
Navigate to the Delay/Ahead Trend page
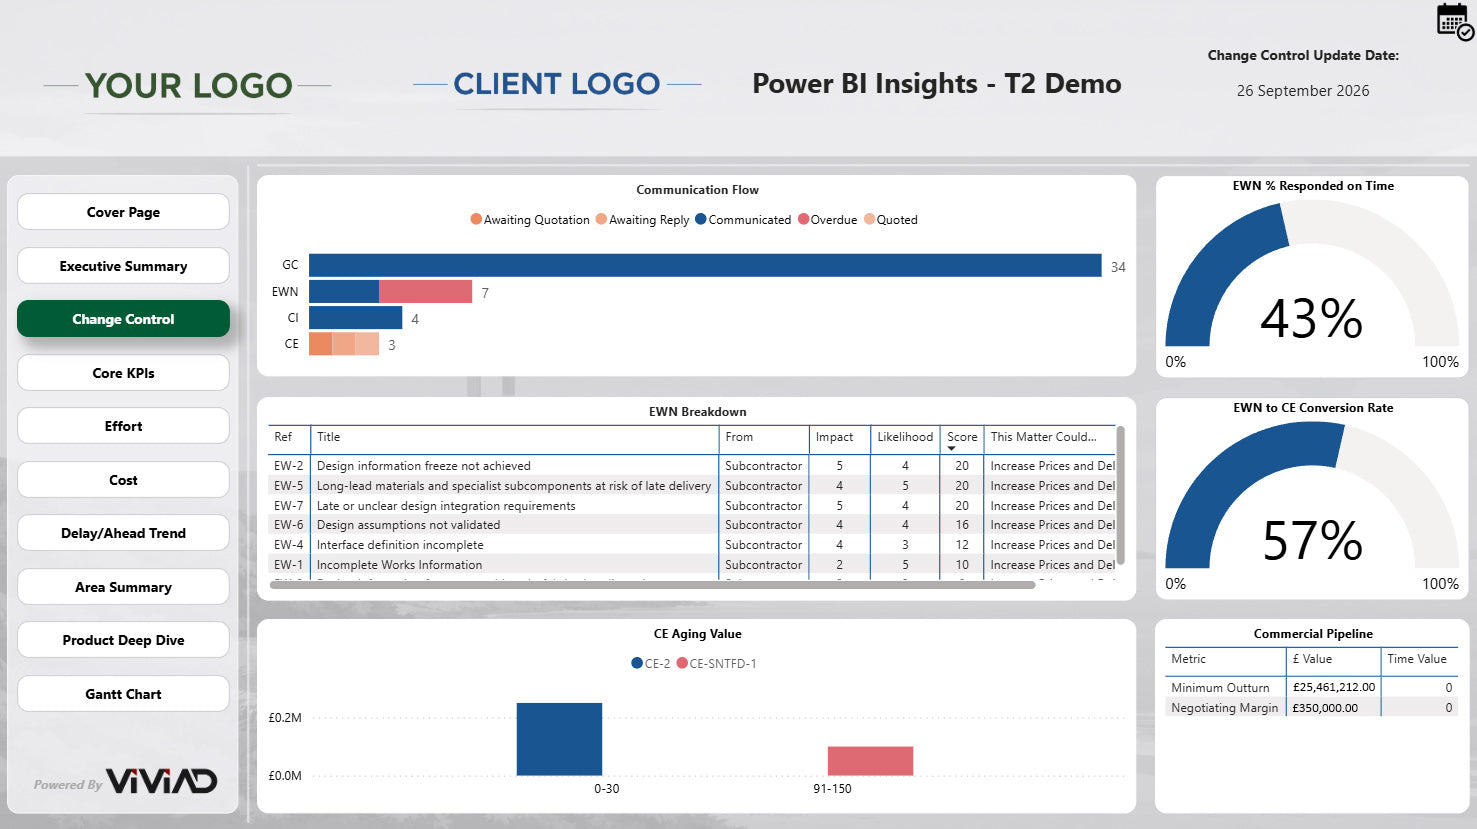[x=123, y=533]
